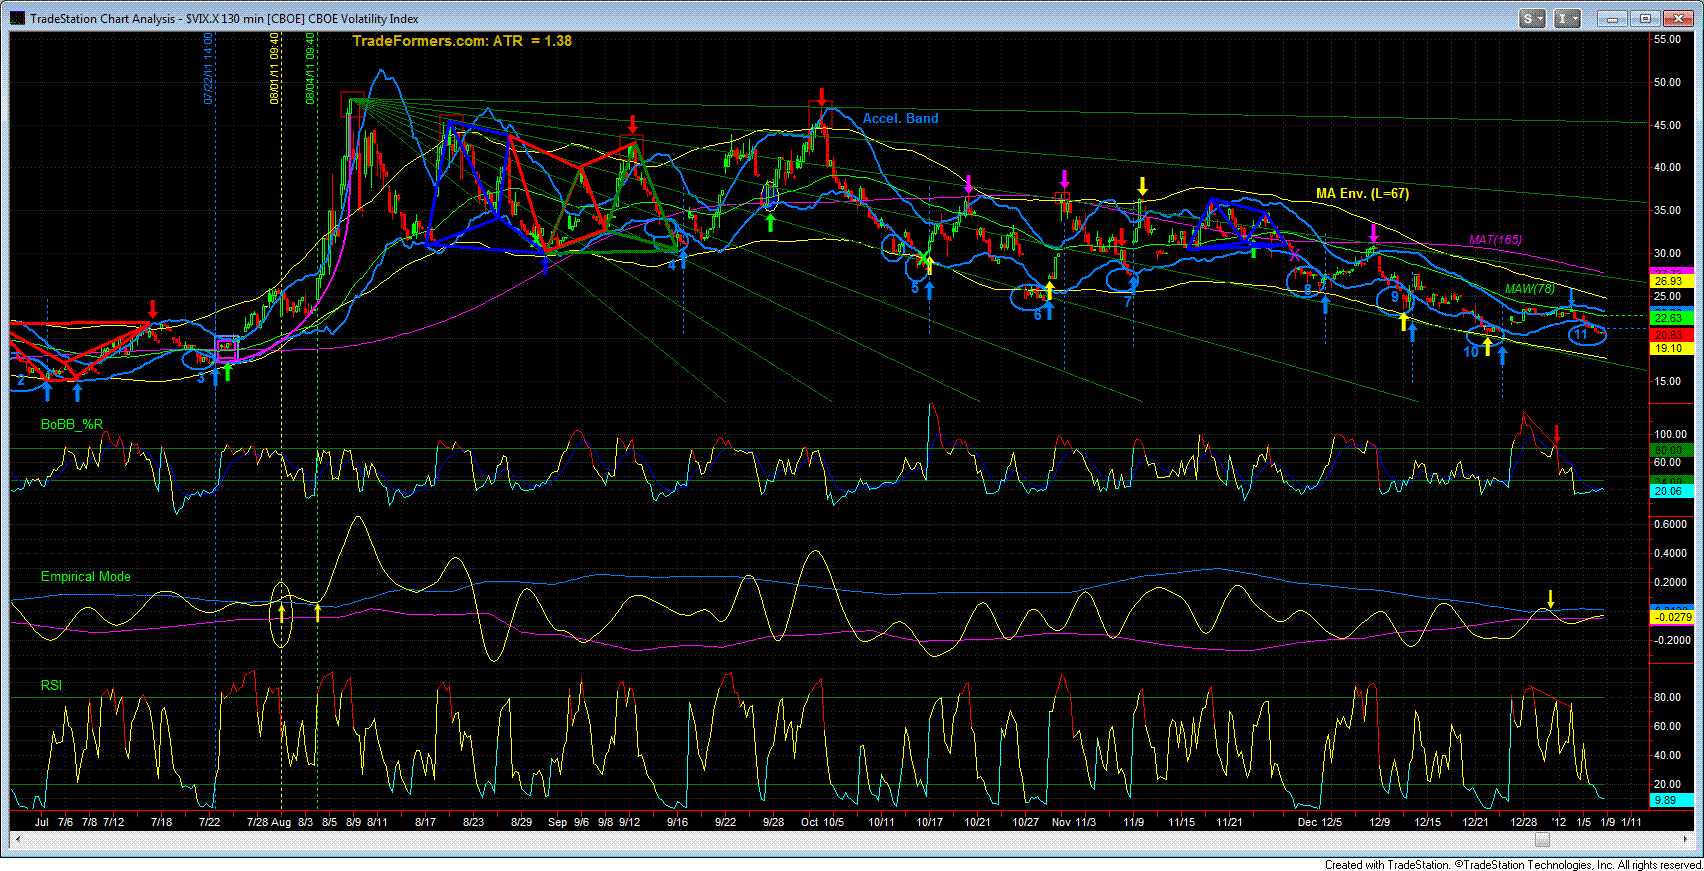Viewport: 1704px width, 871px height.
Task: Minimize the Chart Analysis window
Action: click(1612, 18)
